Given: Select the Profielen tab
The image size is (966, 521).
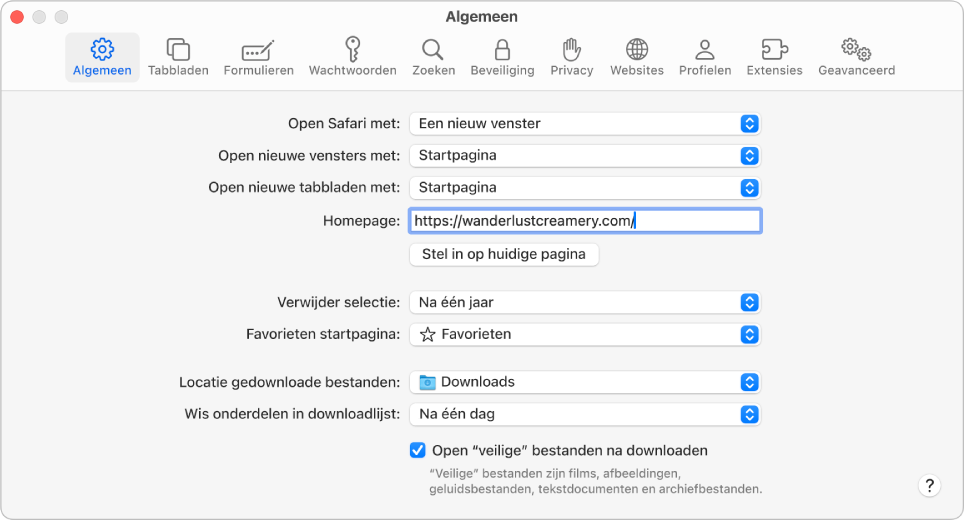Looking at the screenshot, I should (705, 57).
